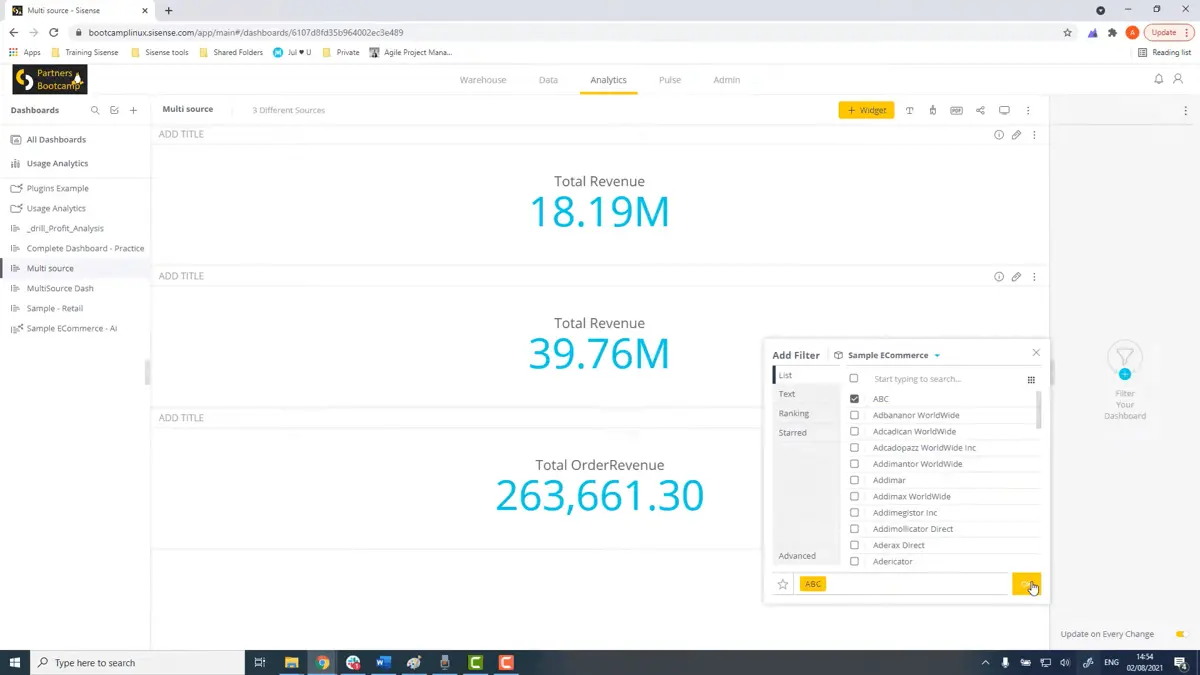Bookmark this page with the star icon

click(1067, 32)
